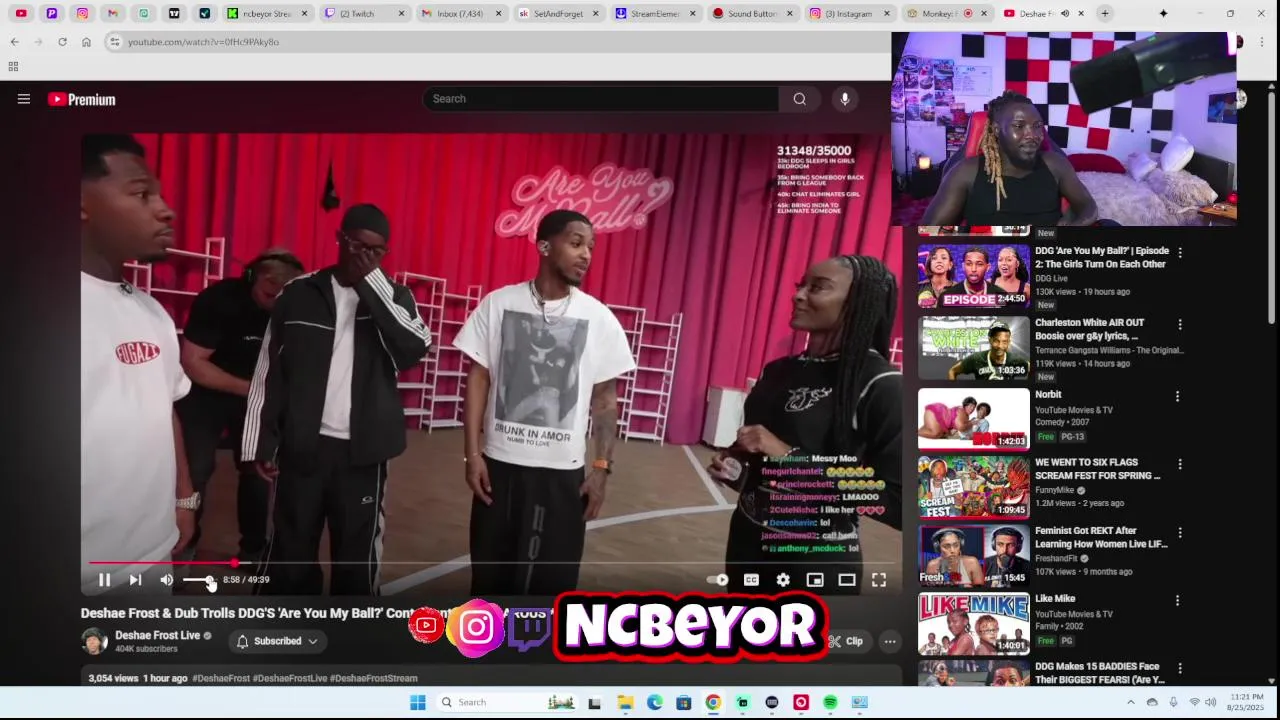Switch to the SetAndForget tab
1280x720 pixels.
[558, 14]
